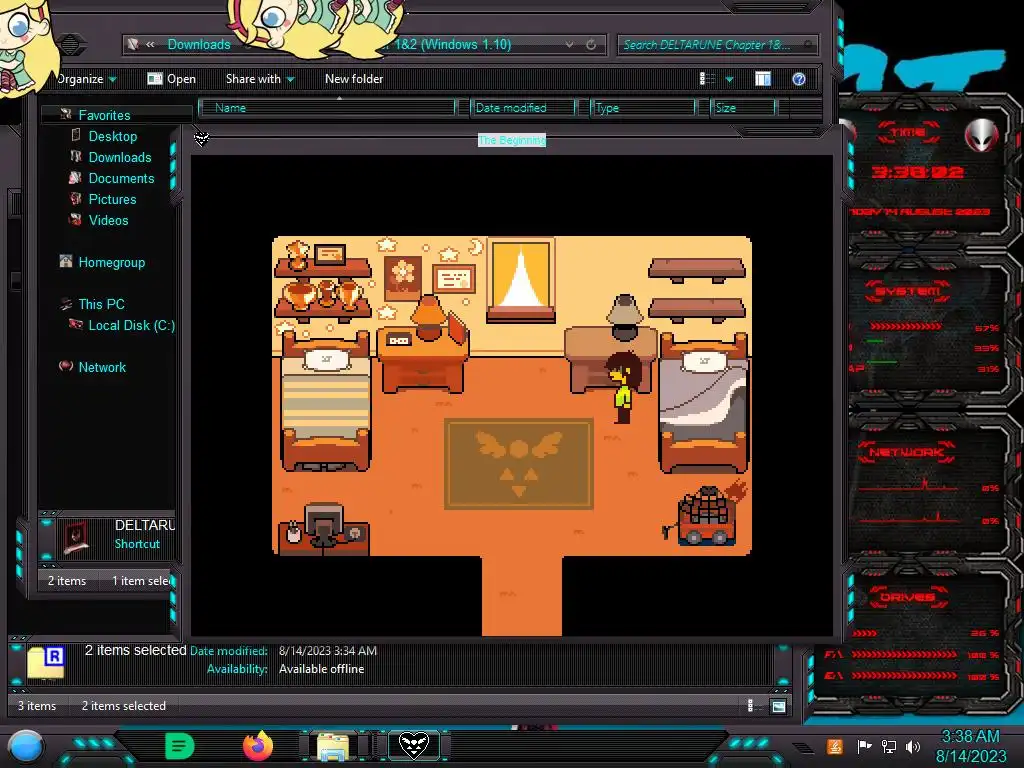The width and height of the screenshot is (1024, 768).
Task: Select This PC in the sidebar
Action: 101,304
